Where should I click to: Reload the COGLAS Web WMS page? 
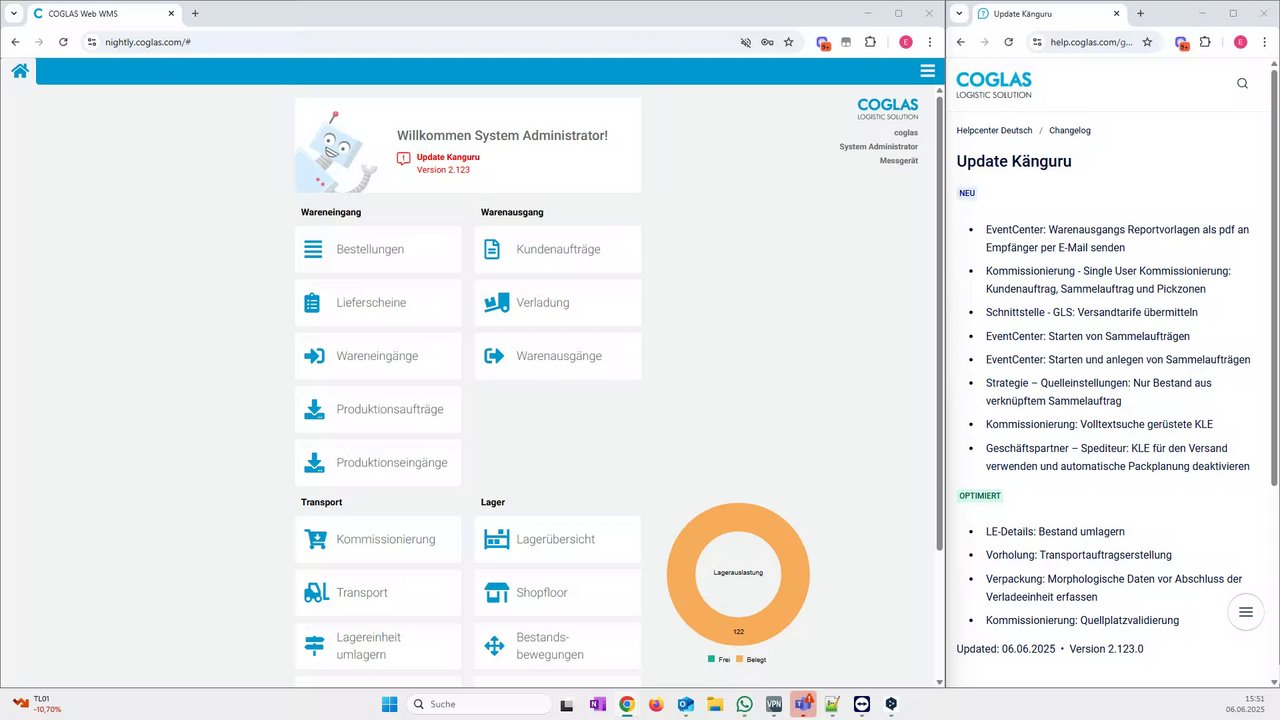[63, 42]
